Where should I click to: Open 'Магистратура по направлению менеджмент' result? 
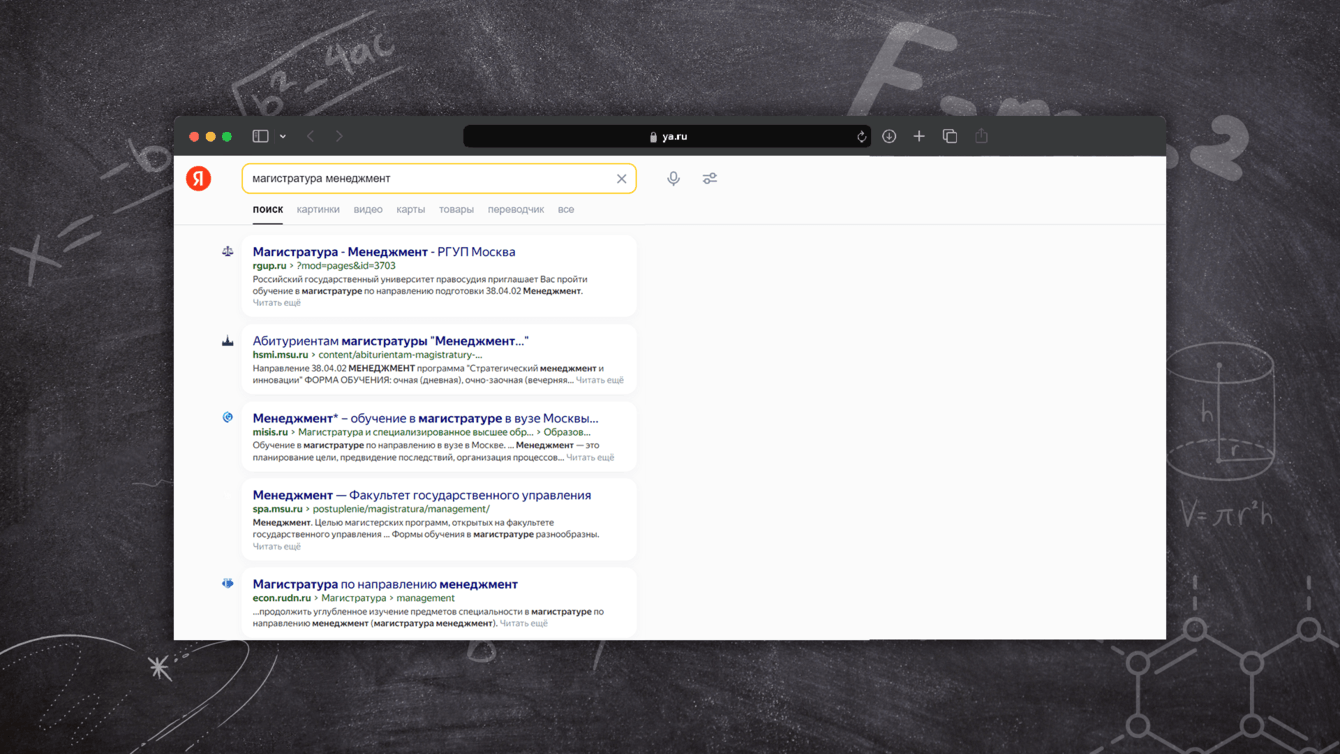385,584
